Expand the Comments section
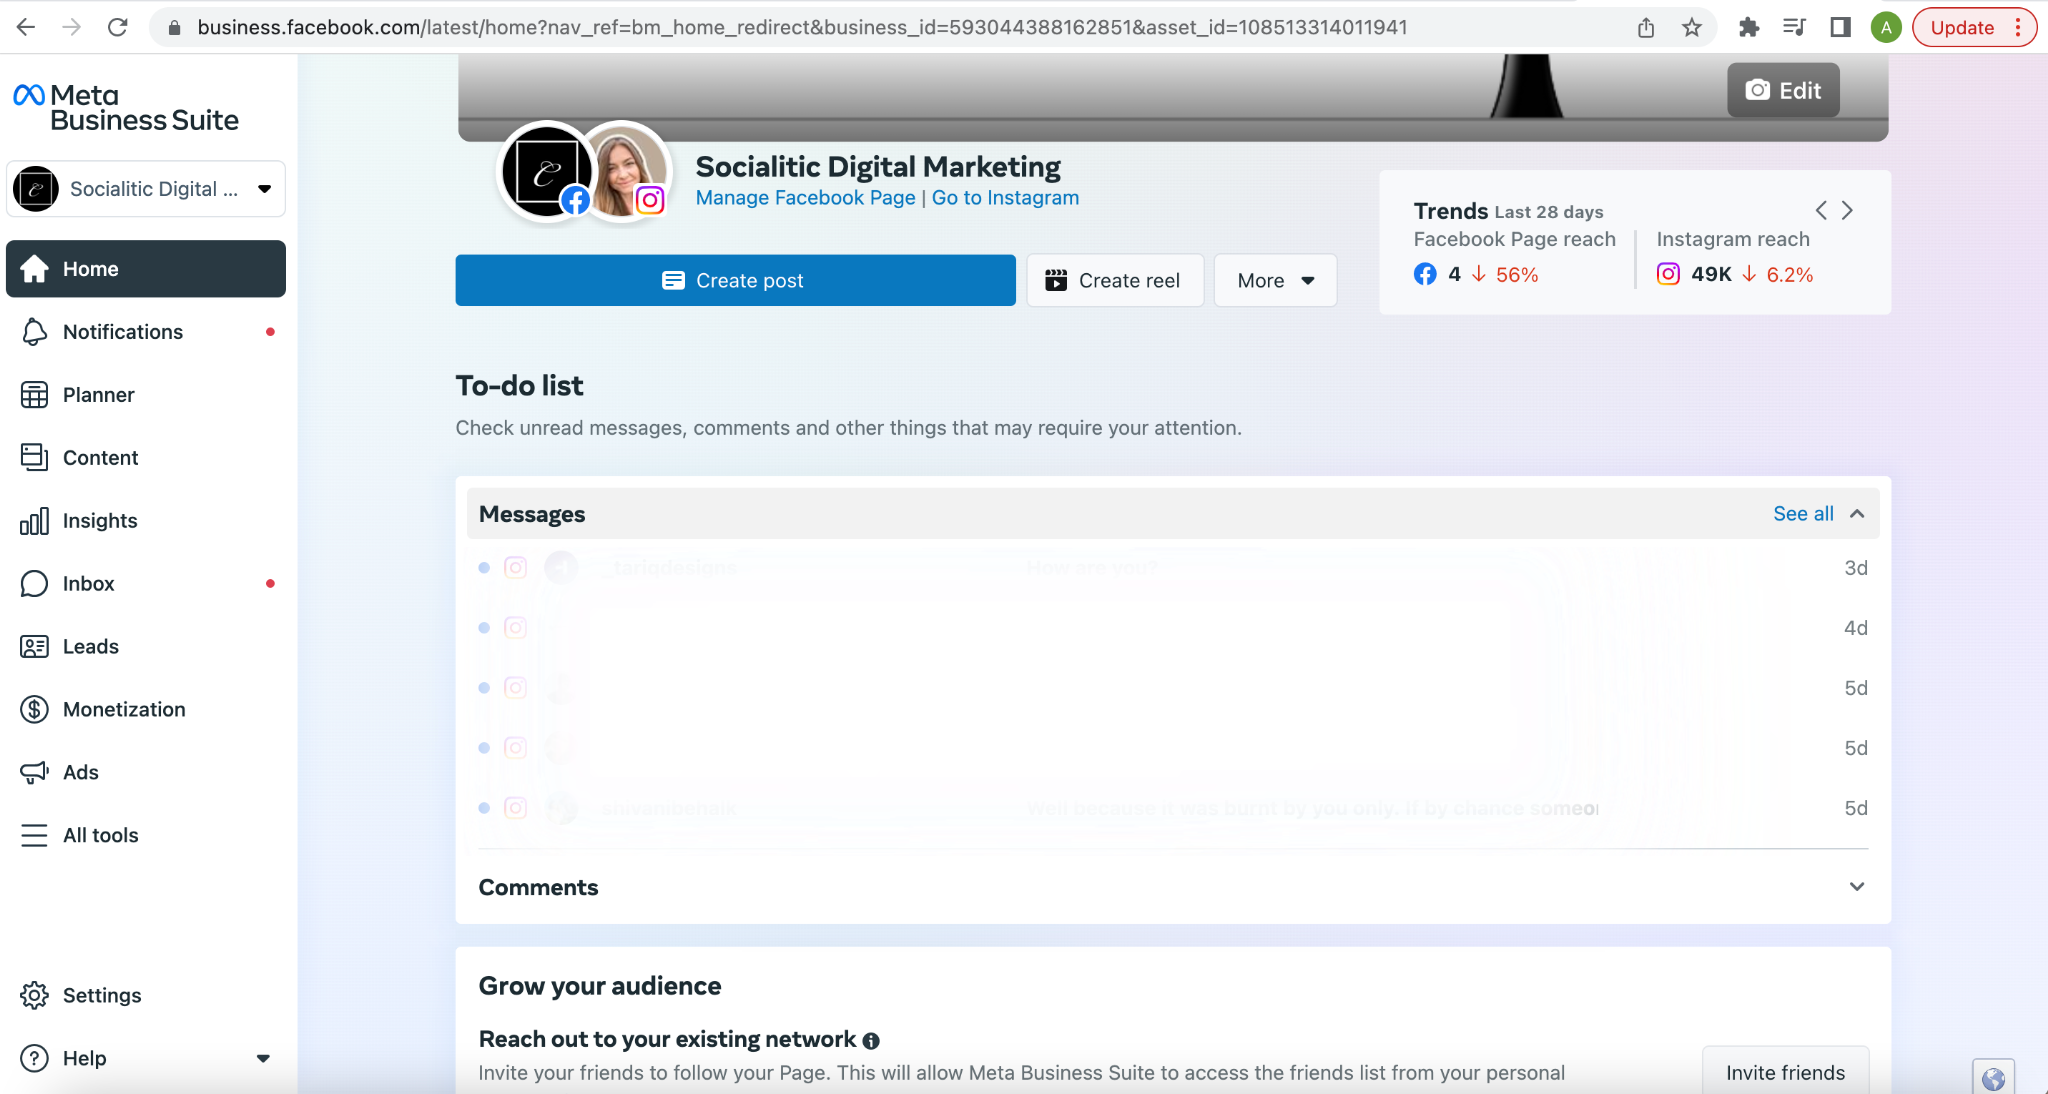The image size is (2048, 1094). pos(1856,887)
